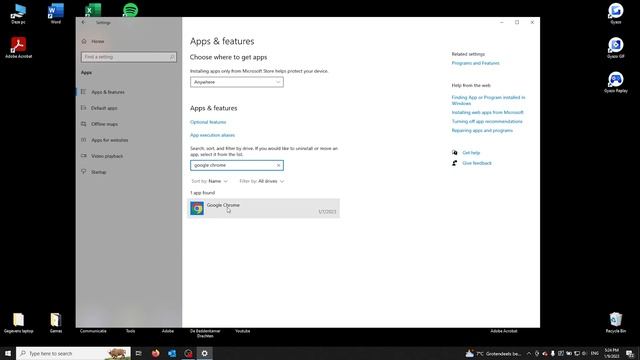Expand the Anywhere app source dropdown
Viewport: 640px width, 360px height.
[237, 82]
